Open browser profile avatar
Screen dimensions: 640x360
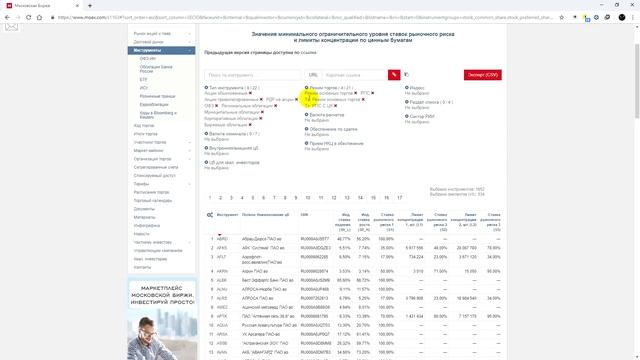(x=622, y=18)
